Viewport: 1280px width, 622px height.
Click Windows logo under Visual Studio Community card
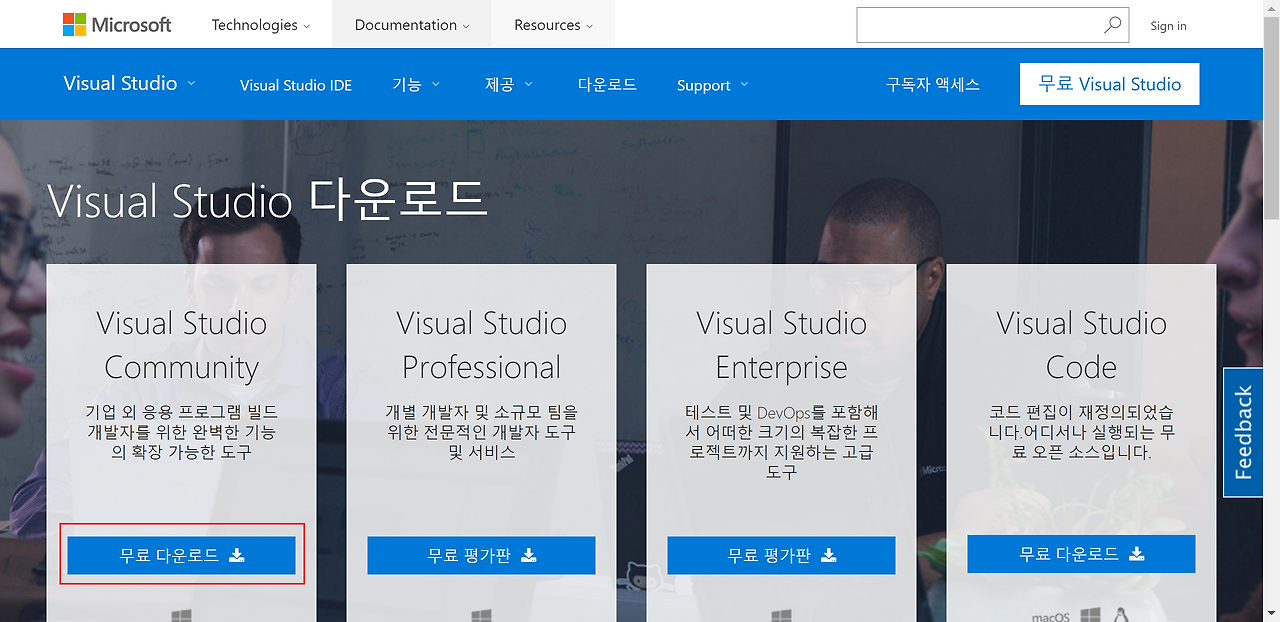click(x=181, y=615)
